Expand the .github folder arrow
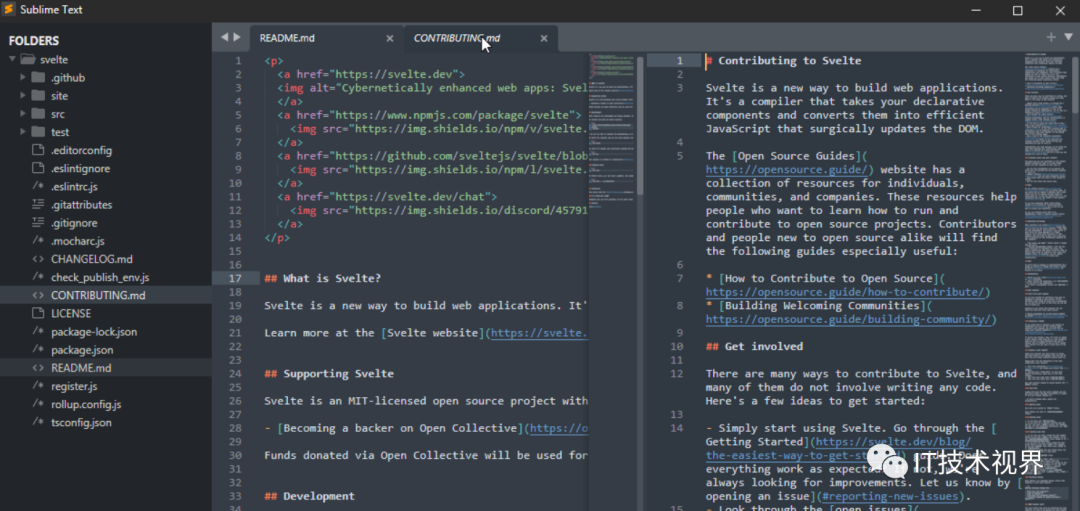Viewport: 1080px width, 511px height. point(23,77)
